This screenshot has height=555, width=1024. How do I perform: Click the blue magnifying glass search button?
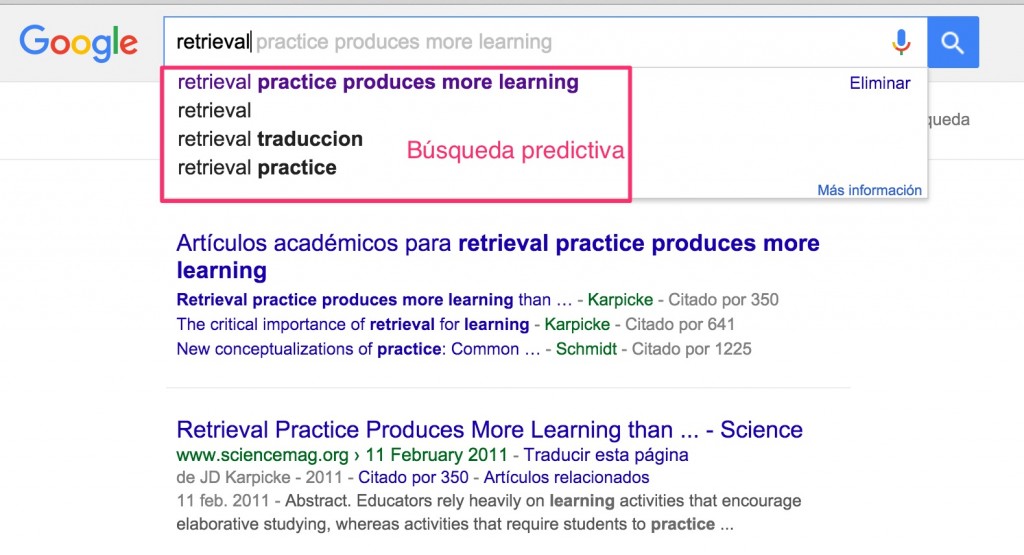(x=952, y=42)
